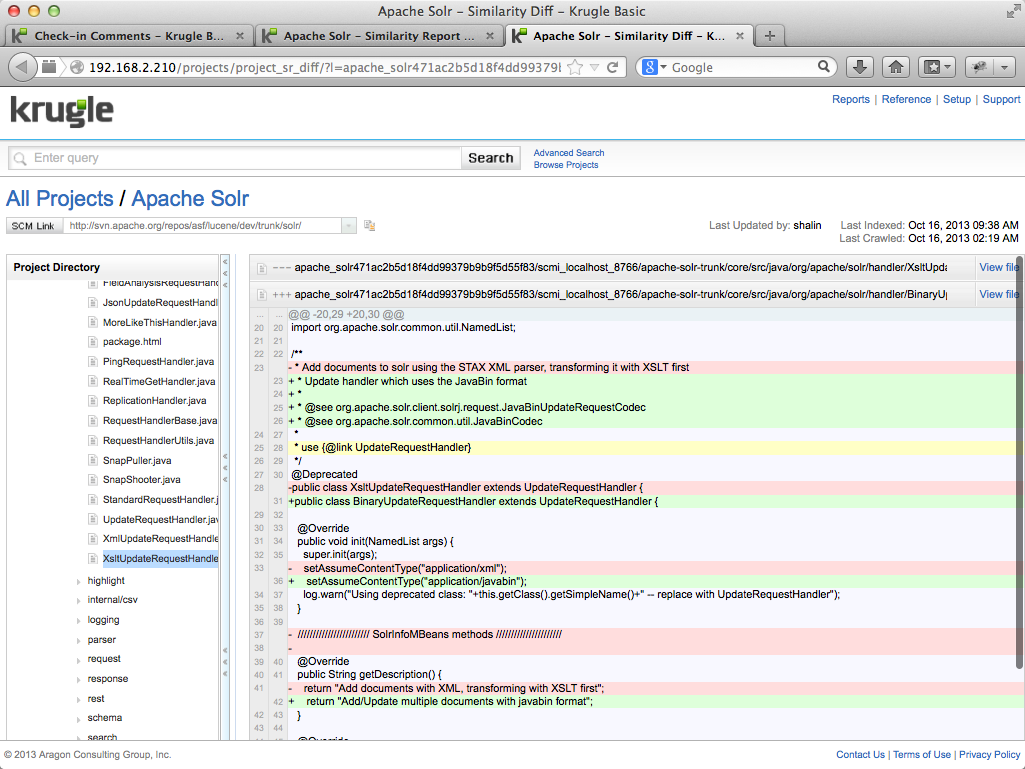
Task: Click the tab groups icon beside back button
Action: [x=49, y=67]
